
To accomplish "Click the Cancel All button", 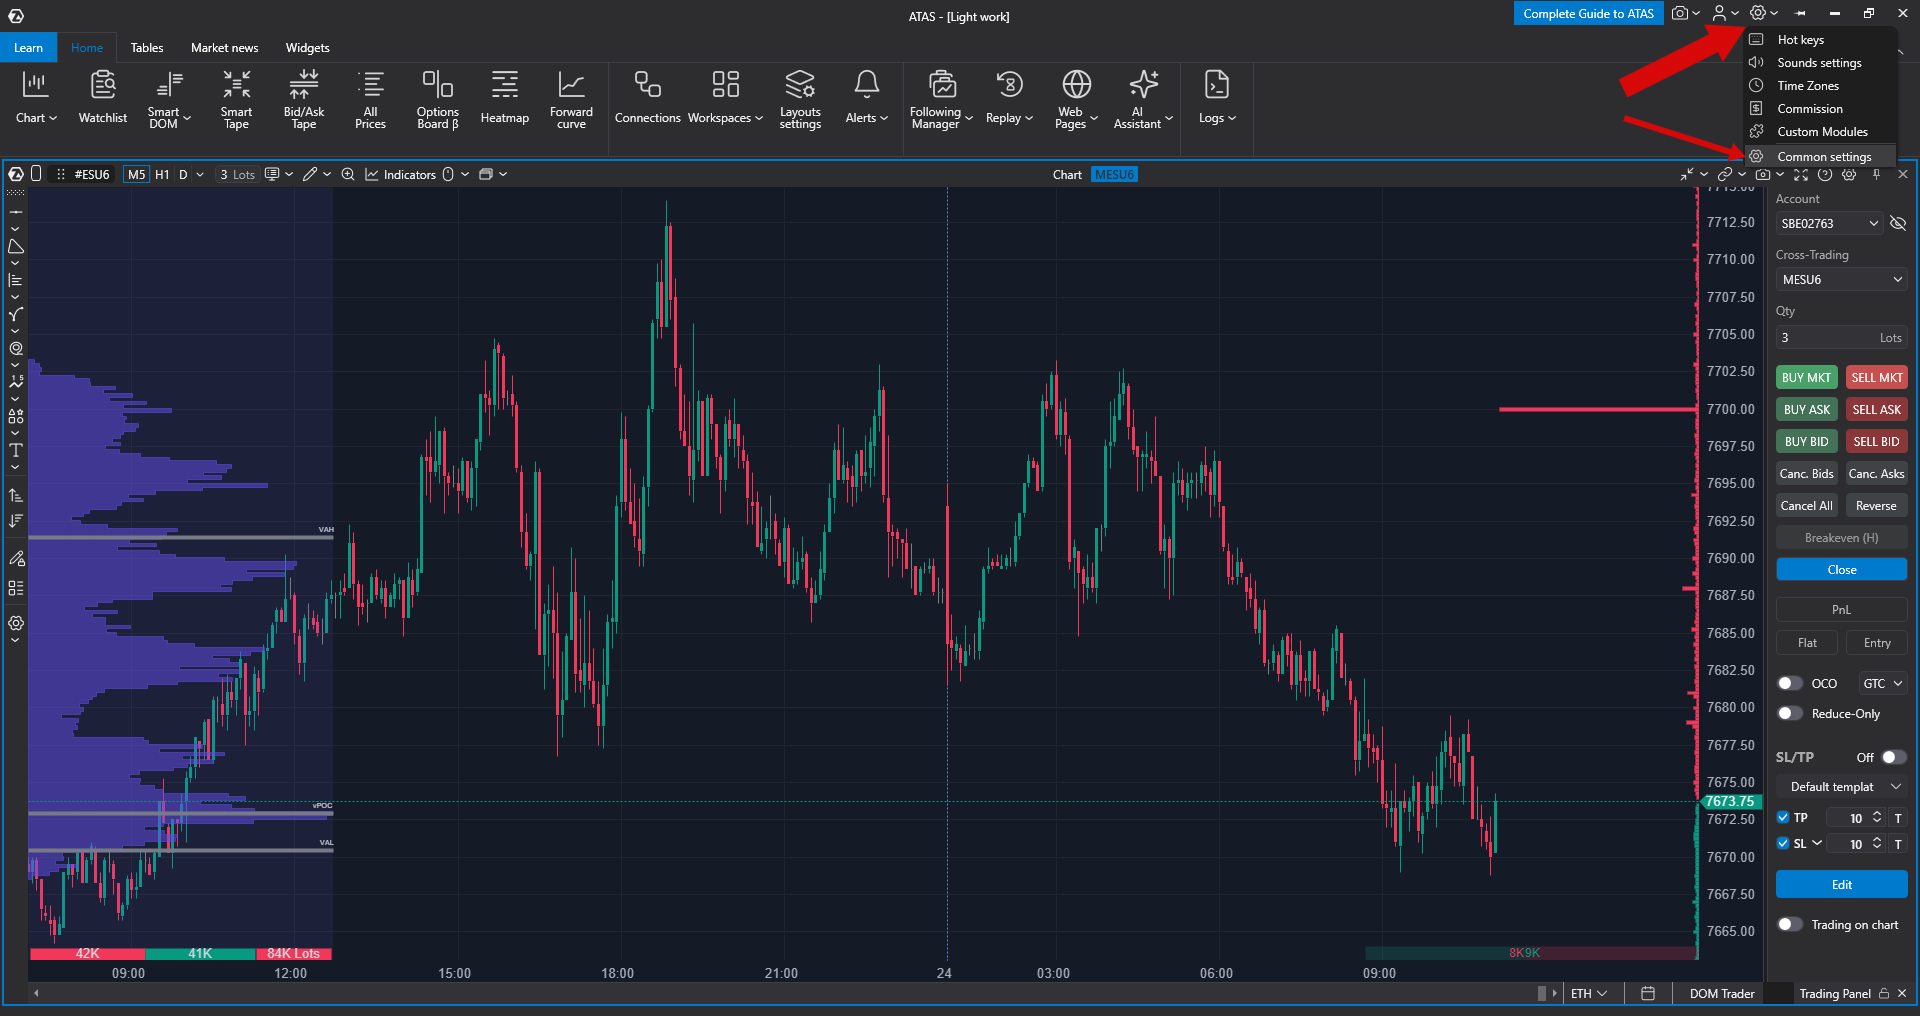I will click(x=1806, y=506).
